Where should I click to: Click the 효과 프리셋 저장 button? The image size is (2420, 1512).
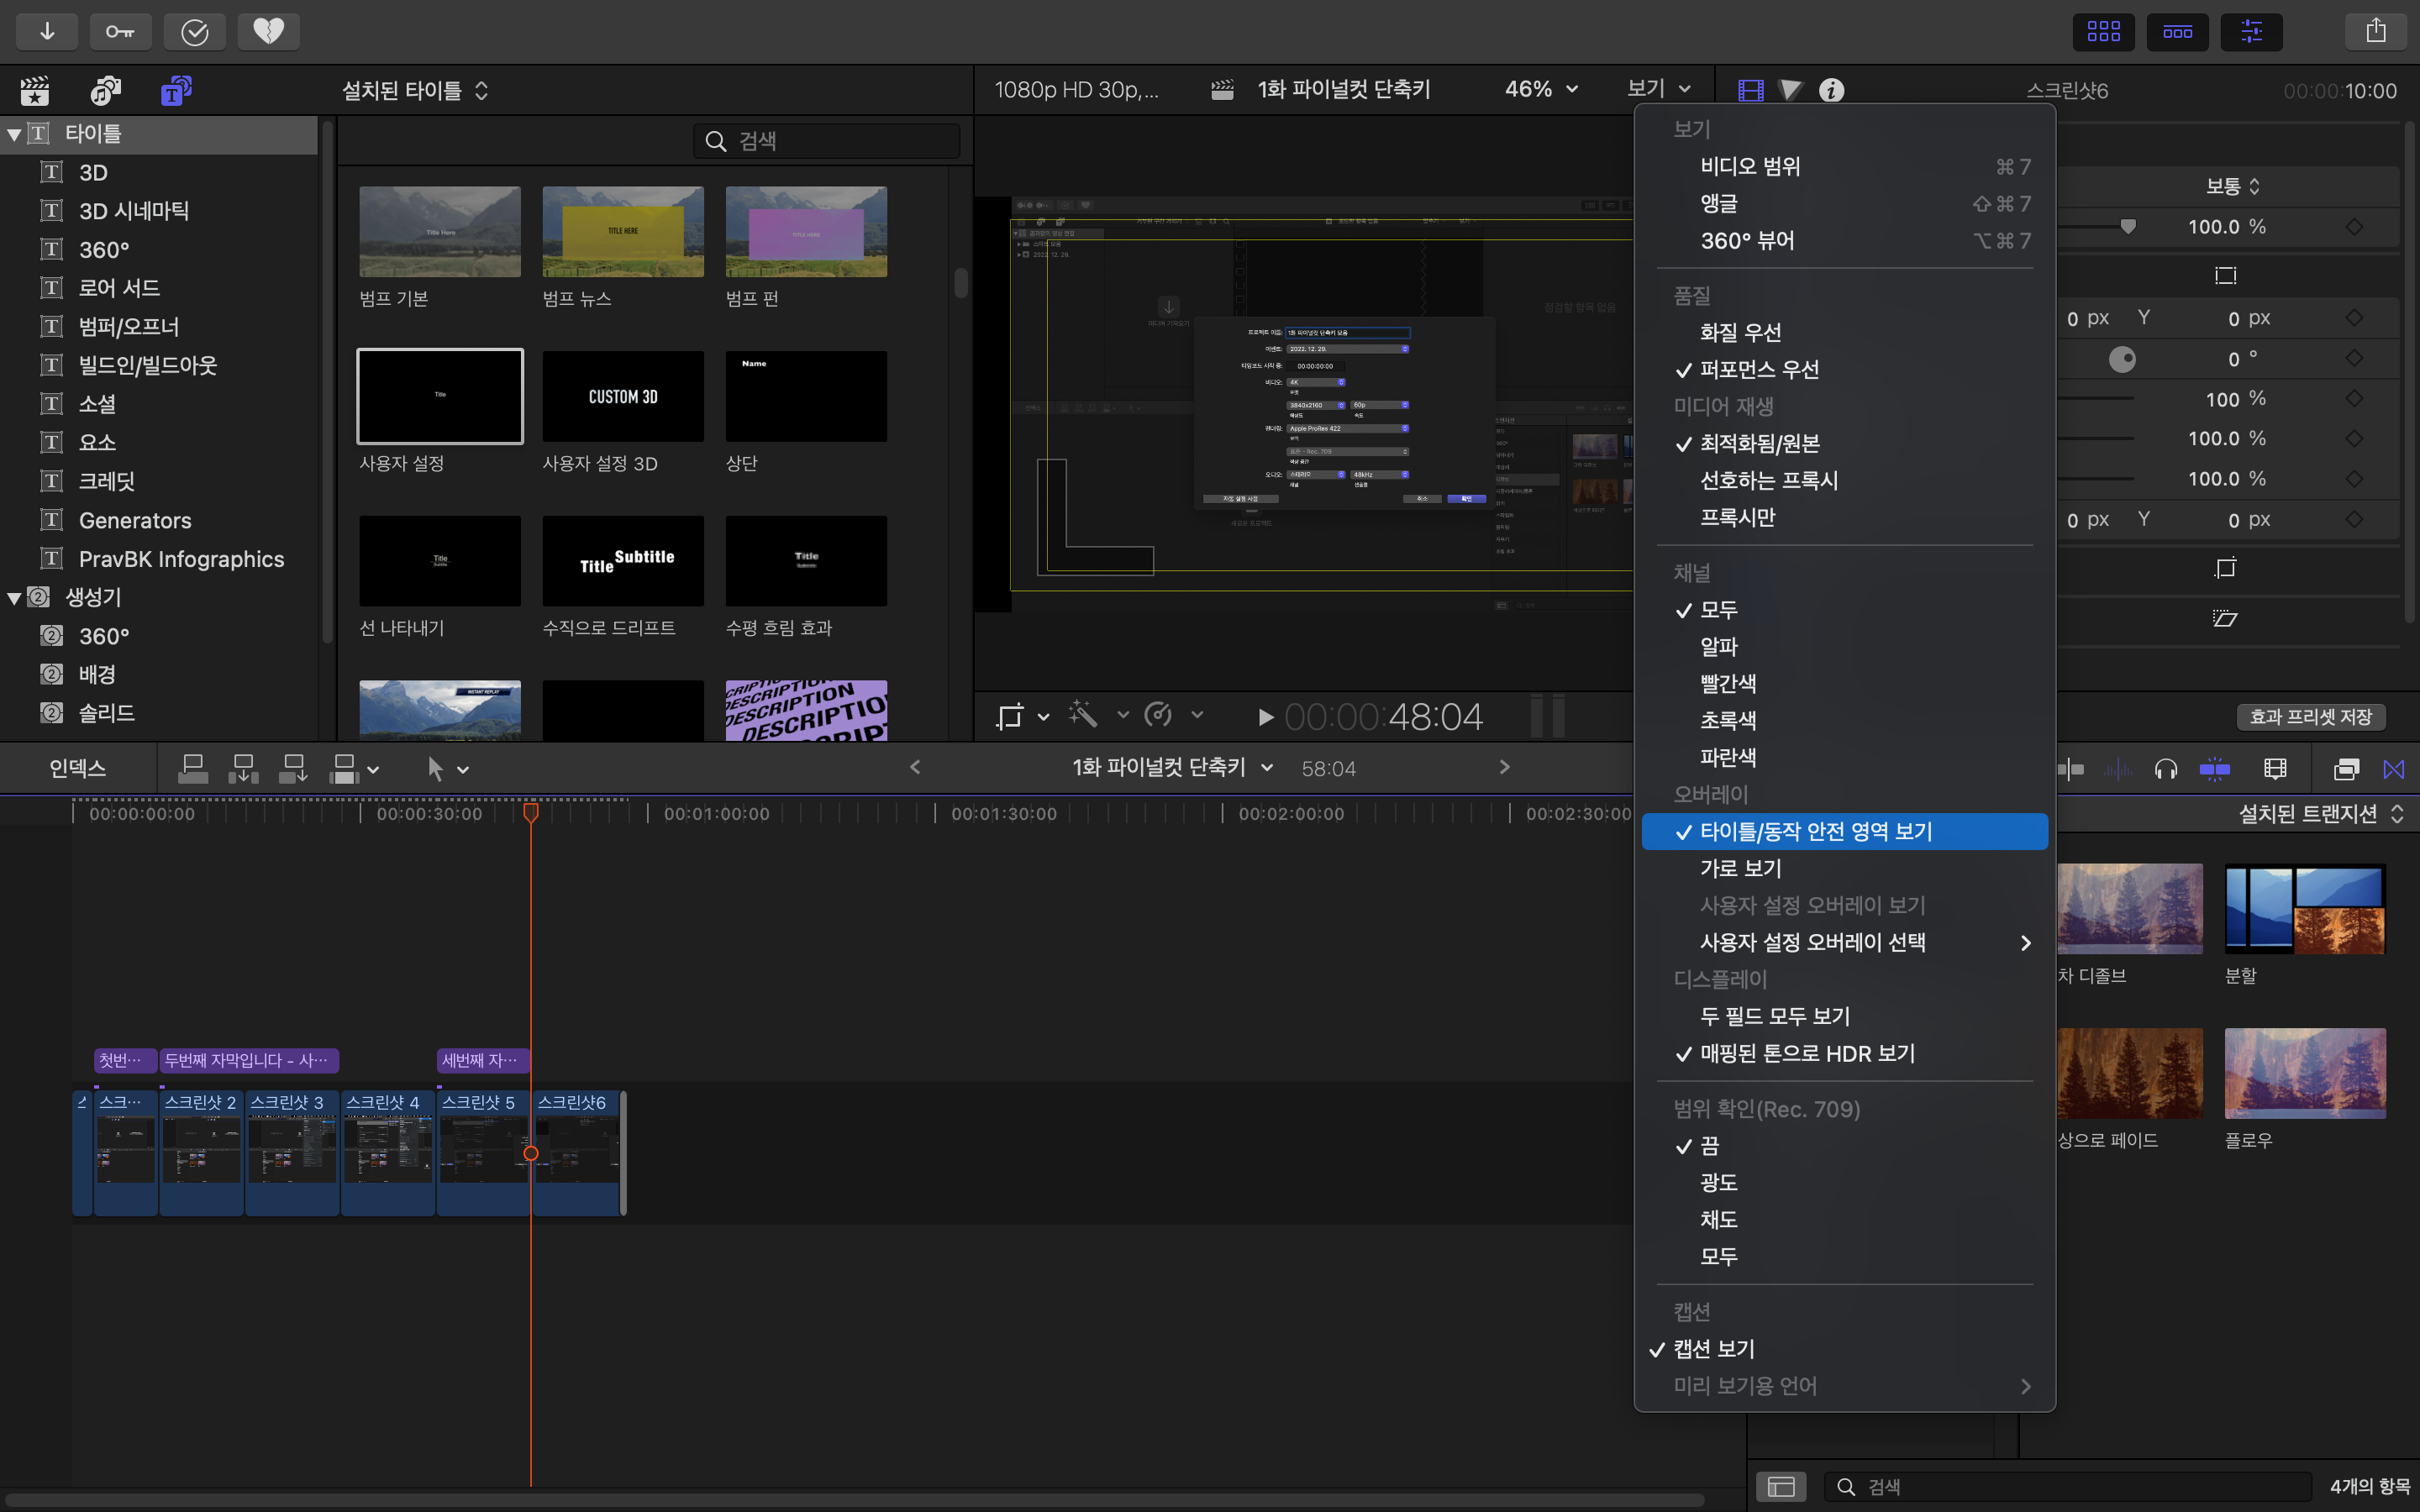[x=2310, y=716]
